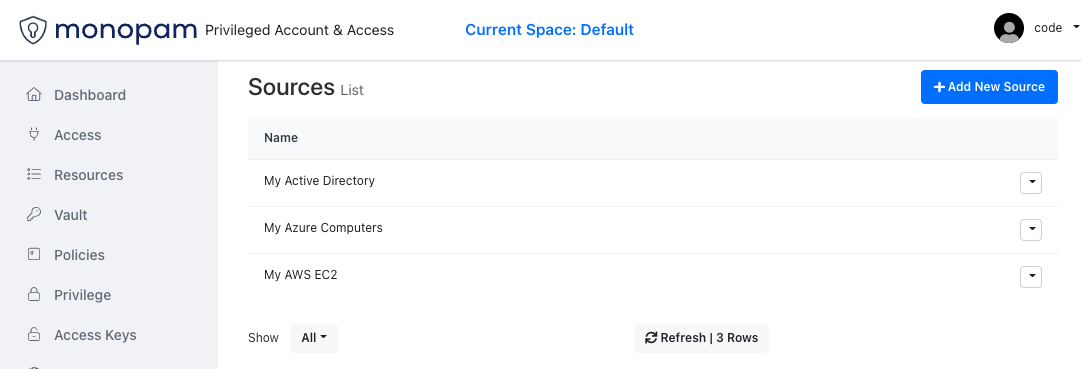Screen dimensions: 1081x369
Task: Click the Access Keys unlock icon
Action: [x=33, y=335]
